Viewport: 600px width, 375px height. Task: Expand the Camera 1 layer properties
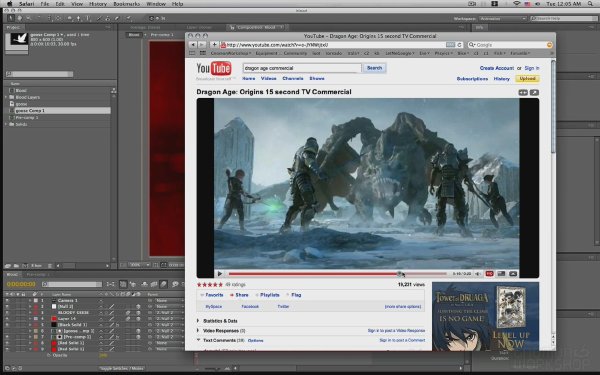(x=30, y=300)
